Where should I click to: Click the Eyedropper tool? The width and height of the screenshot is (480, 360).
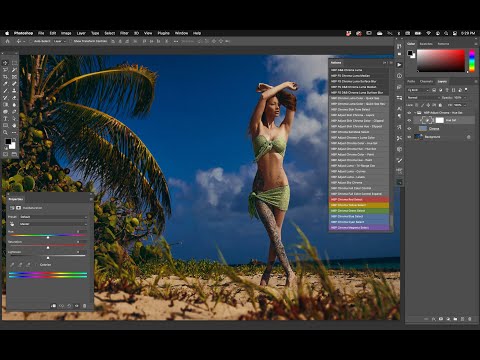5,84
